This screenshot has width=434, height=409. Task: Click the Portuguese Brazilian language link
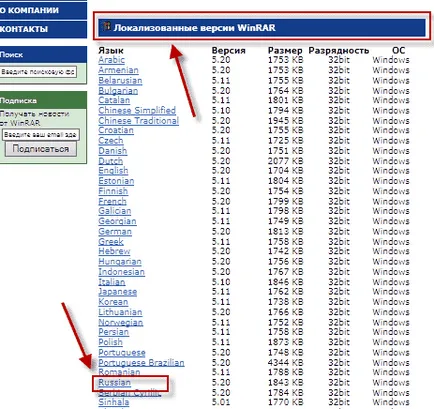point(141,363)
